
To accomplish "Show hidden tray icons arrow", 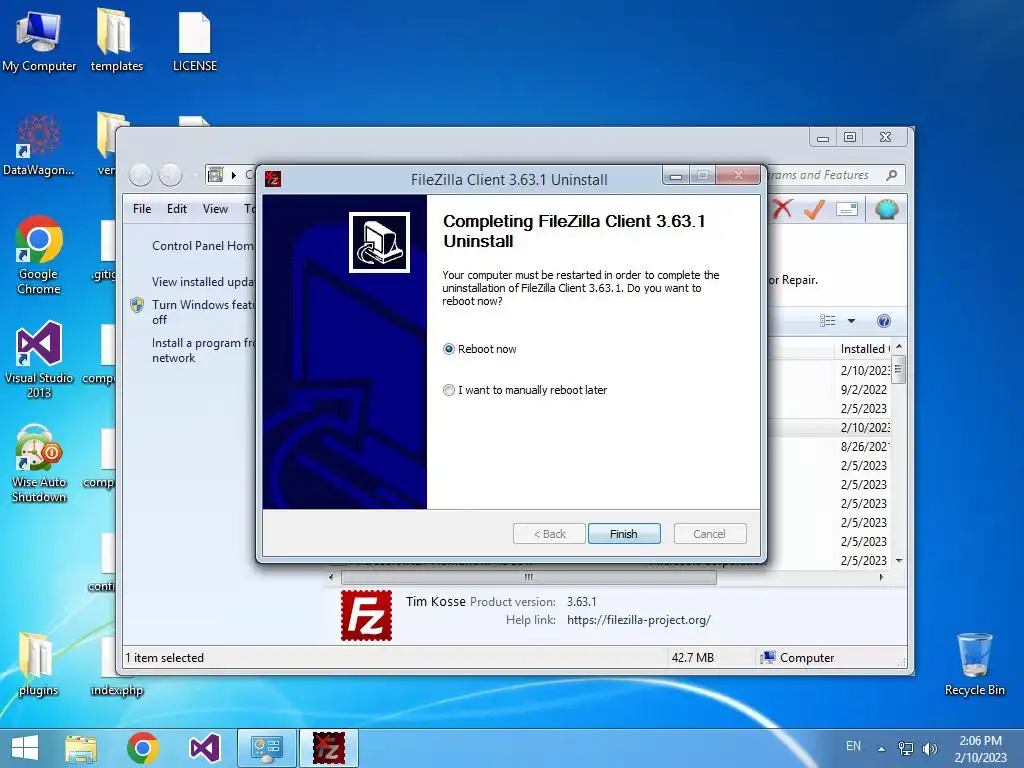I will tap(882, 749).
